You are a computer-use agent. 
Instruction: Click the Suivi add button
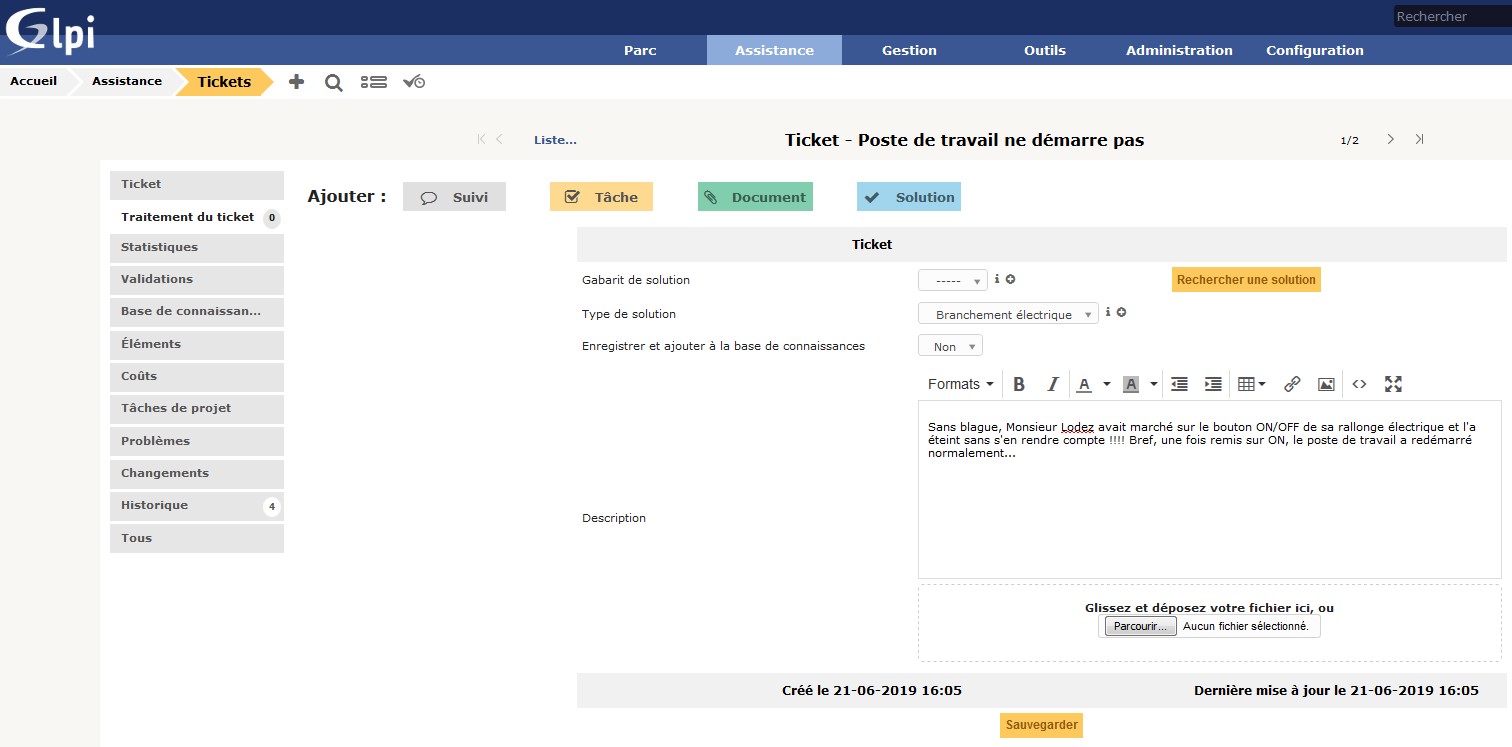[x=454, y=197]
